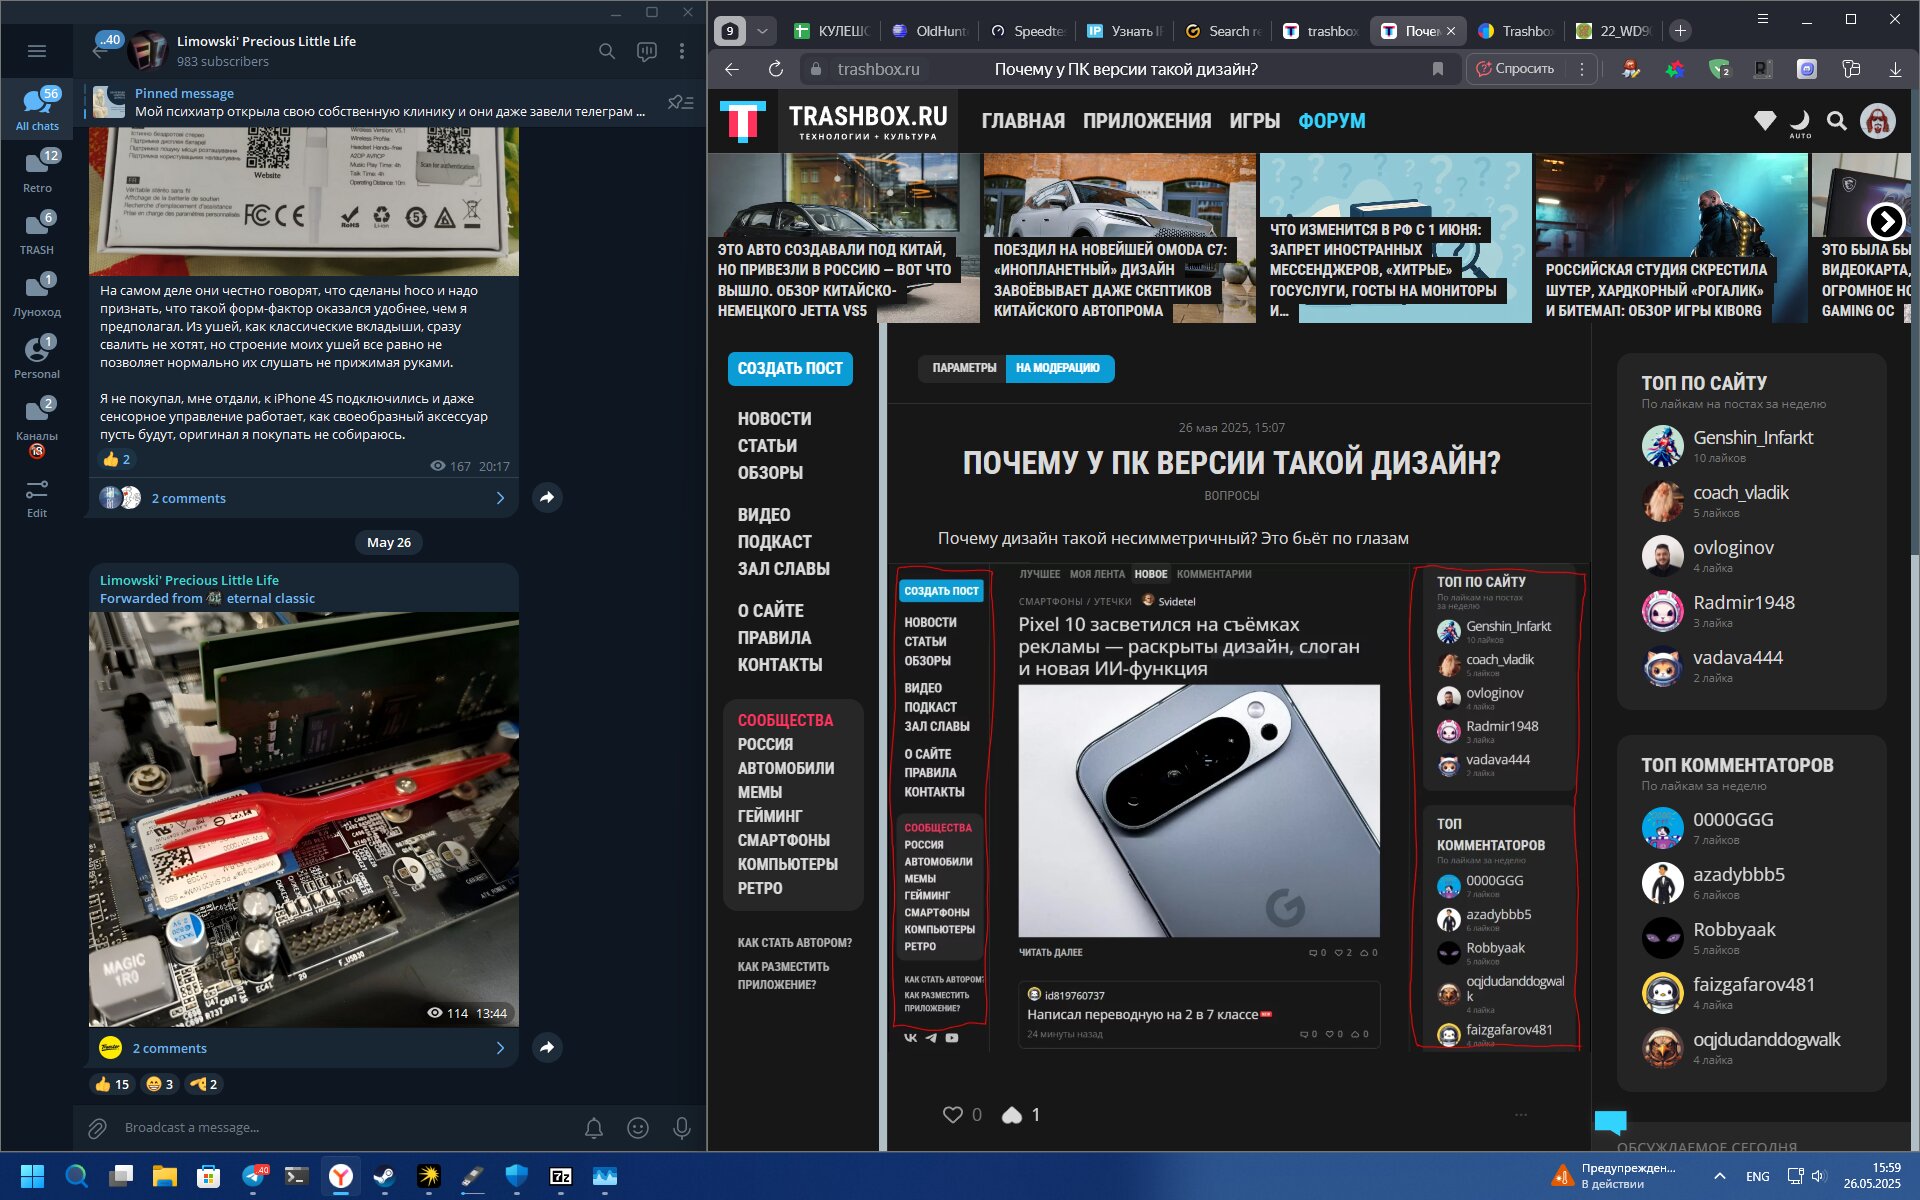Open channel discussion comments icon
This screenshot has height=1200, width=1920.
(x=647, y=51)
